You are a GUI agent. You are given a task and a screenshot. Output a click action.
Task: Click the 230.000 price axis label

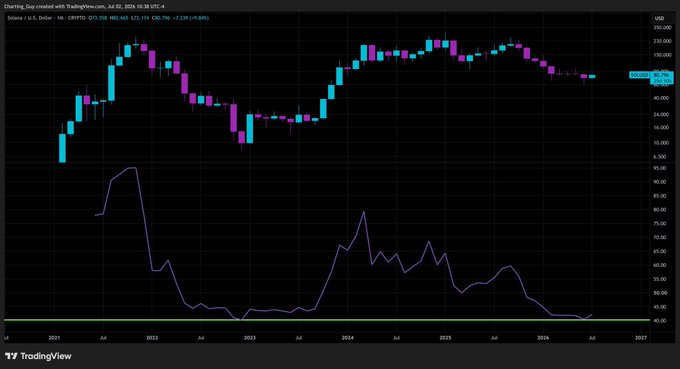click(x=662, y=41)
